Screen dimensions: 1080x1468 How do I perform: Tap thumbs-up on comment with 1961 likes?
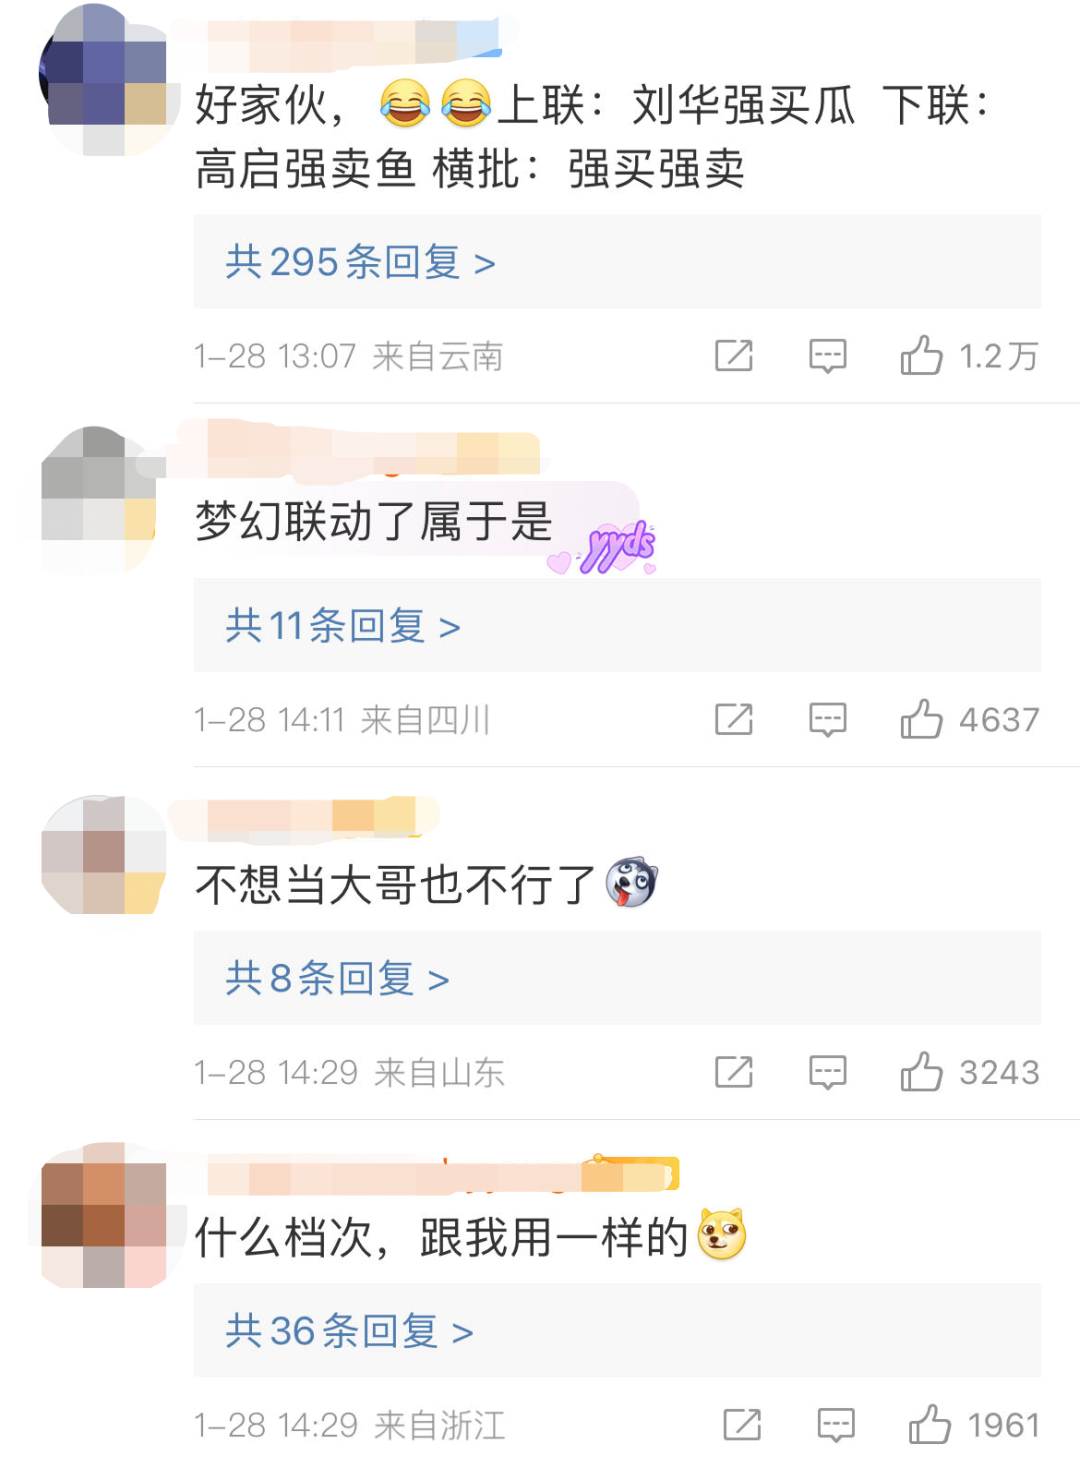pos(929,1424)
